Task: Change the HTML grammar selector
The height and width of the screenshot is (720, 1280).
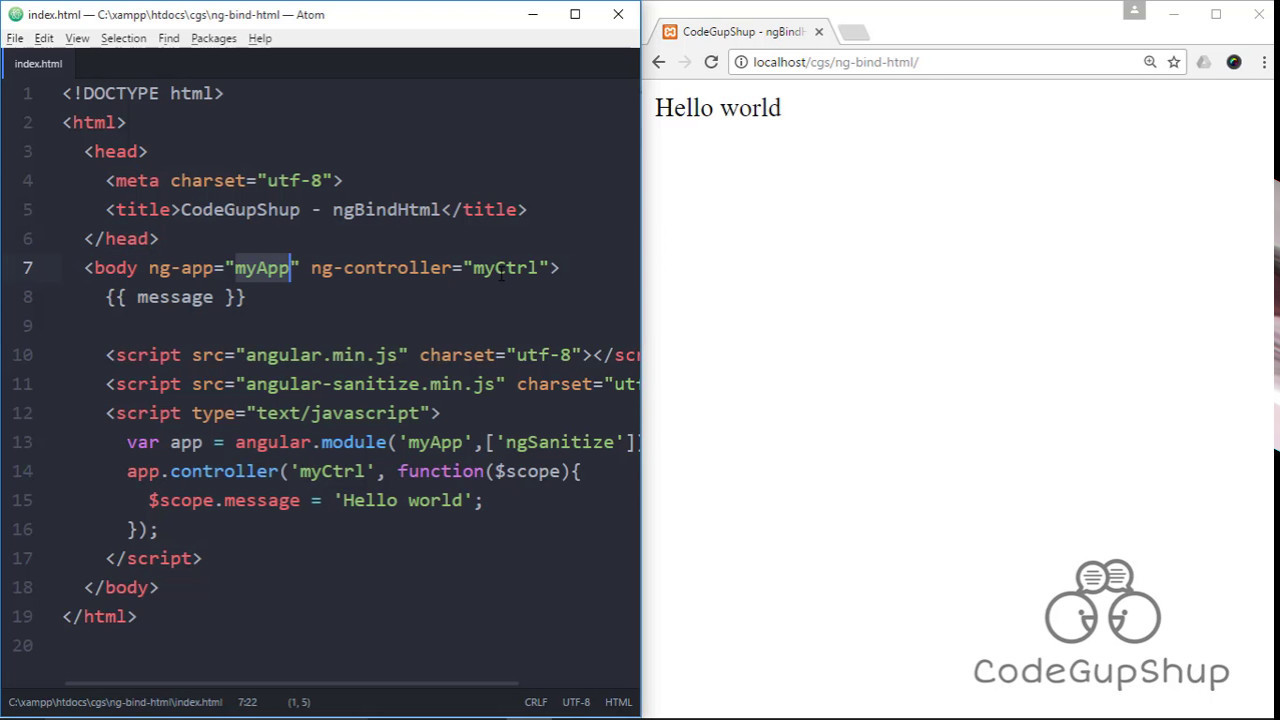Action: coord(618,702)
